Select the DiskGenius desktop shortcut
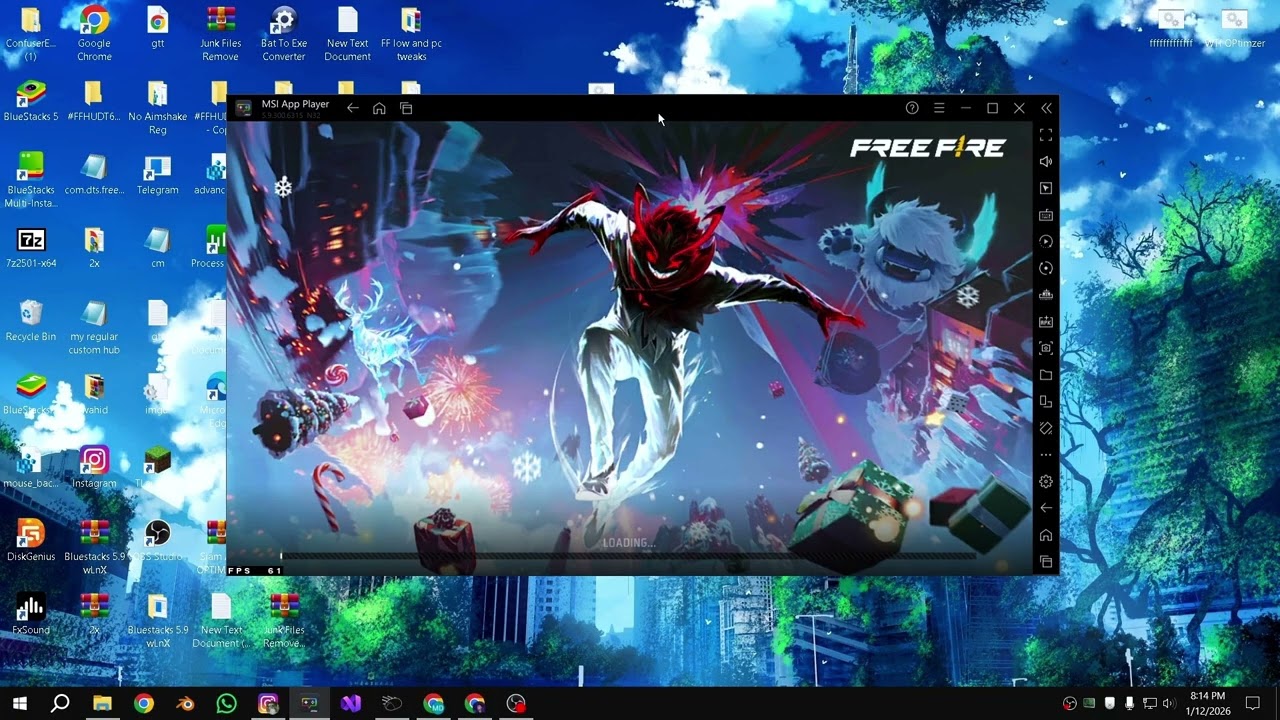This screenshot has height=720, width=1280. [x=31, y=541]
